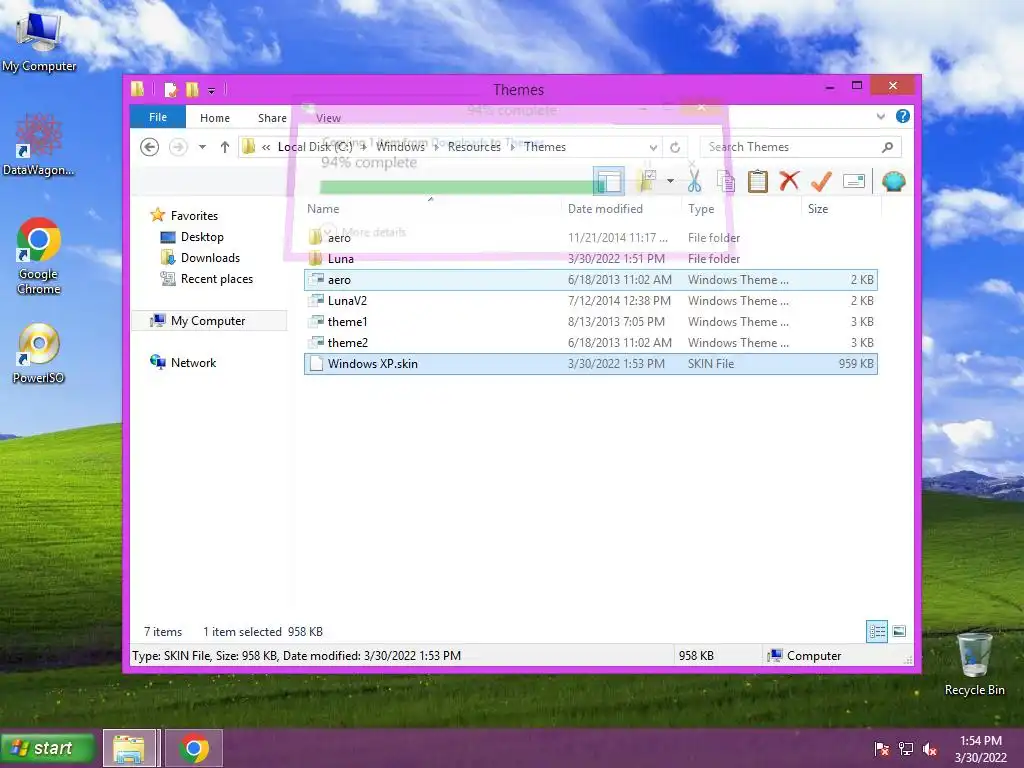The width and height of the screenshot is (1024, 768).
Task: Paste using the clipboard icon
Action: click(x=758, y=181)
